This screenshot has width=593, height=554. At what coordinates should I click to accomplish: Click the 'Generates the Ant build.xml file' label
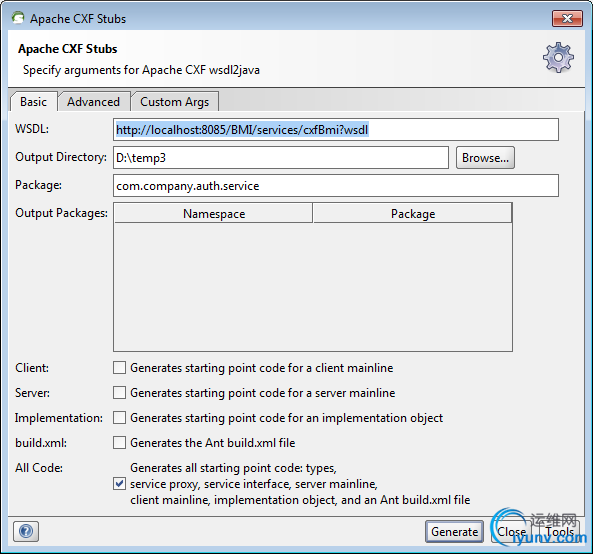(213, 443)
